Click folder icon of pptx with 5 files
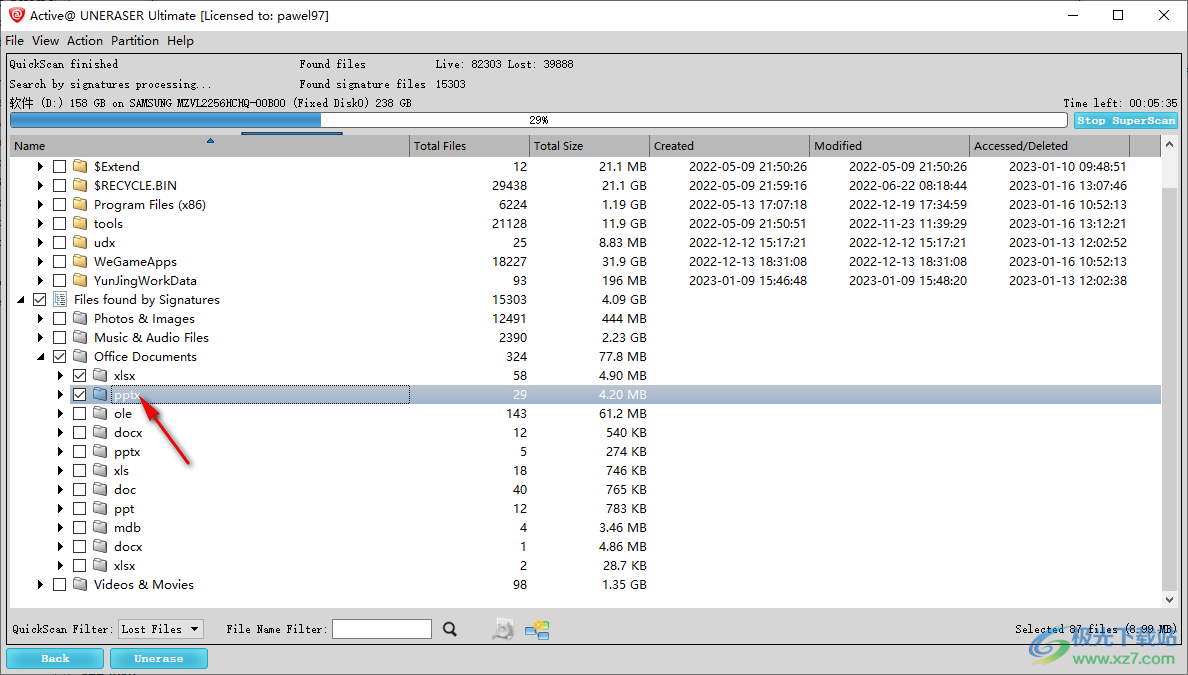 [x=100, y=451]
